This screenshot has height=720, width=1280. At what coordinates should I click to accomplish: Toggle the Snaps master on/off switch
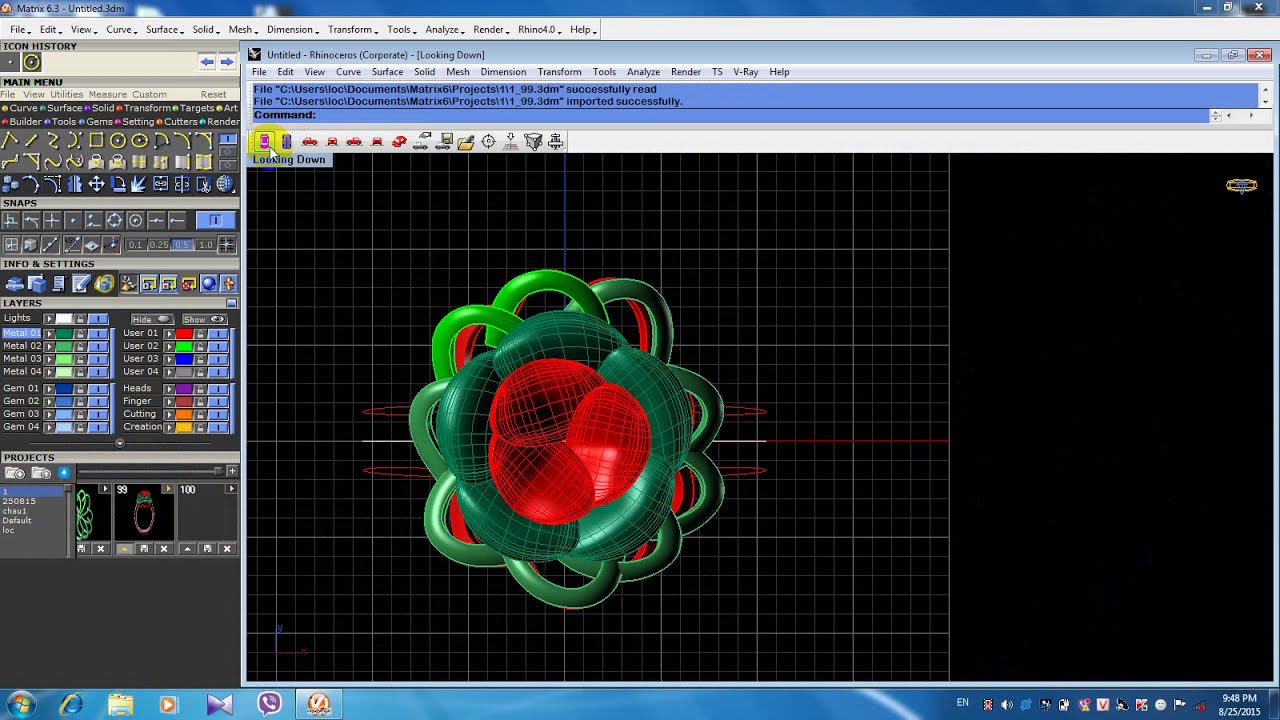click(x=215, y=220)
